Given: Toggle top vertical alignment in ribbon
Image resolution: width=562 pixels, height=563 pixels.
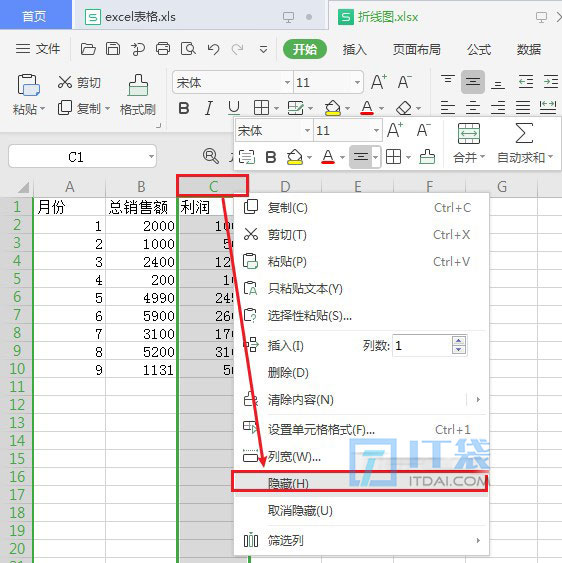Looking at the screenshot, I should point(447,80).
